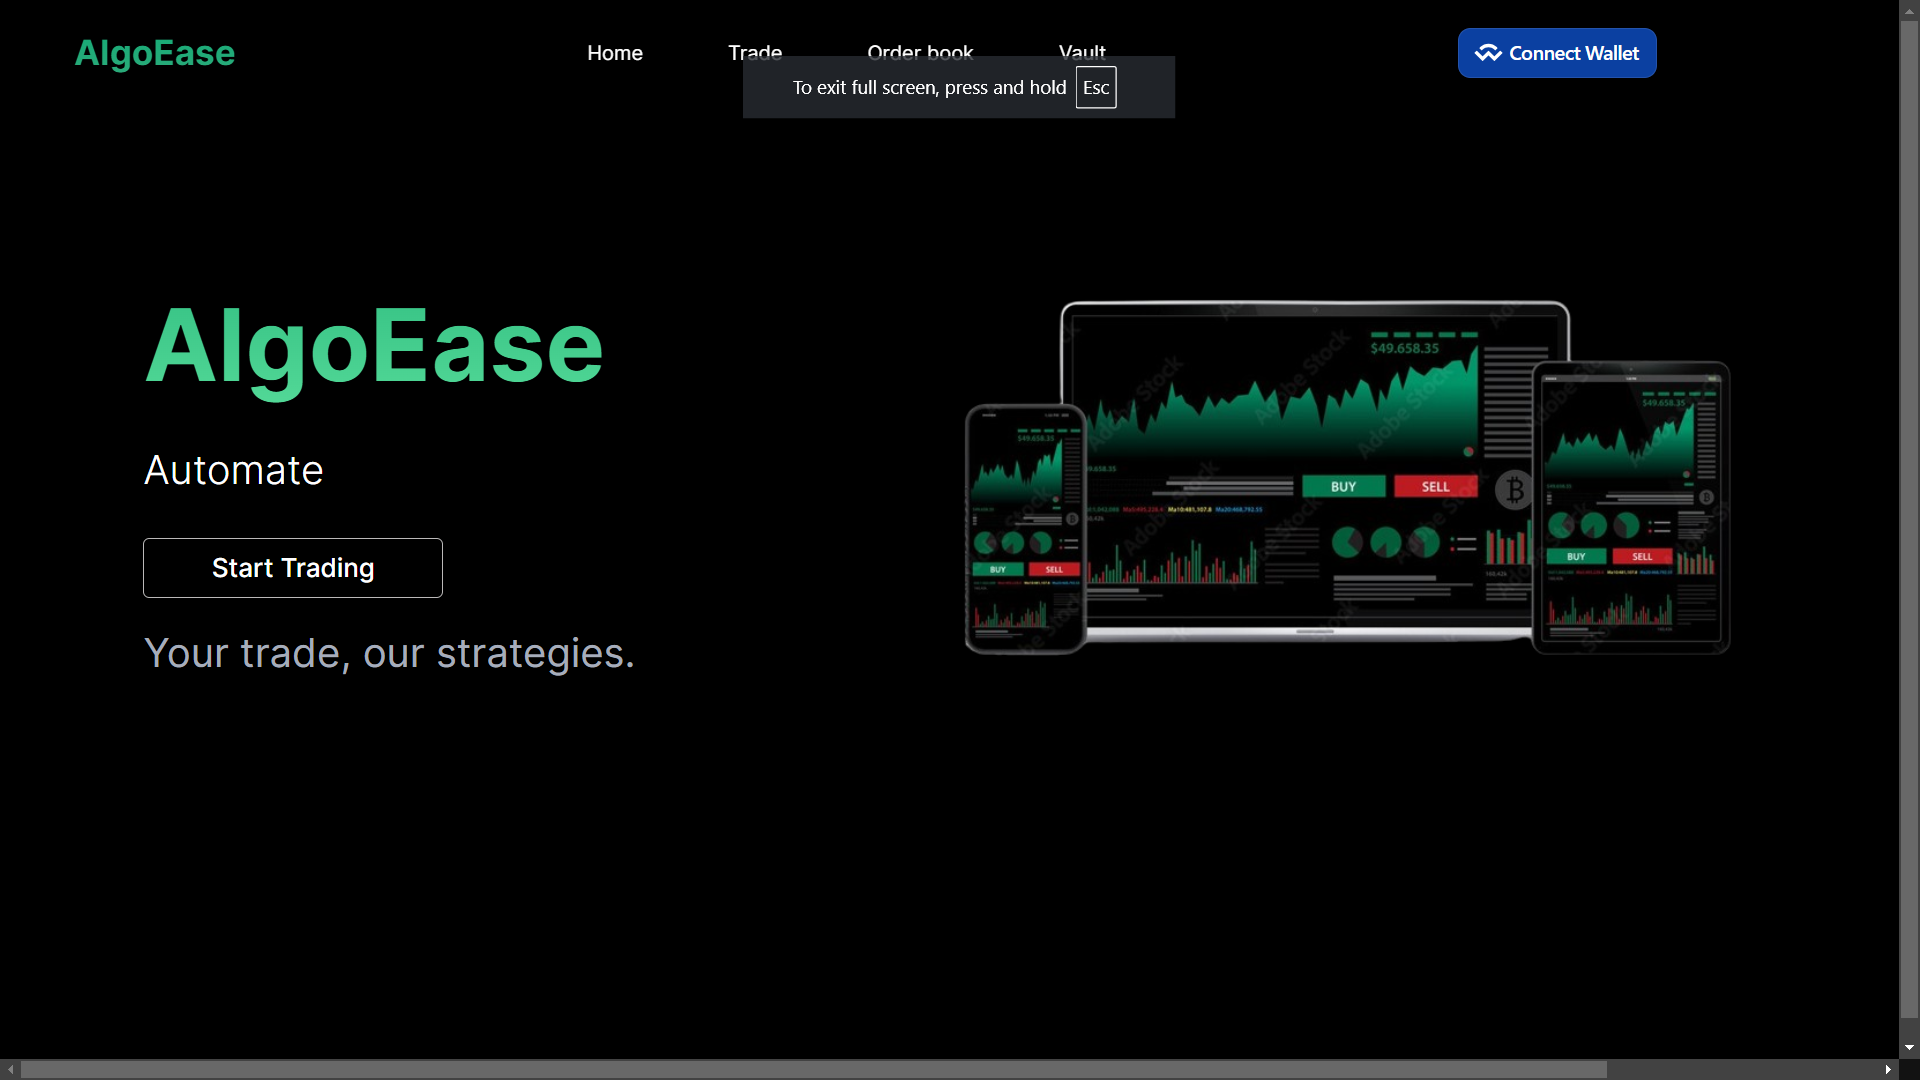Click the scroll-down arrow on the vertical scrollbar
This screenshot has width=1920, height=1080.
tap(1909, 1048)
